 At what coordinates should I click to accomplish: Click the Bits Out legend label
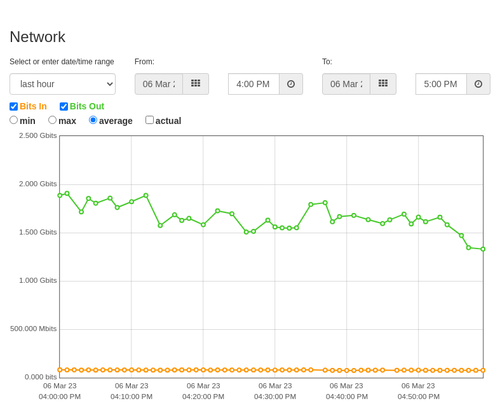point(87,106)
